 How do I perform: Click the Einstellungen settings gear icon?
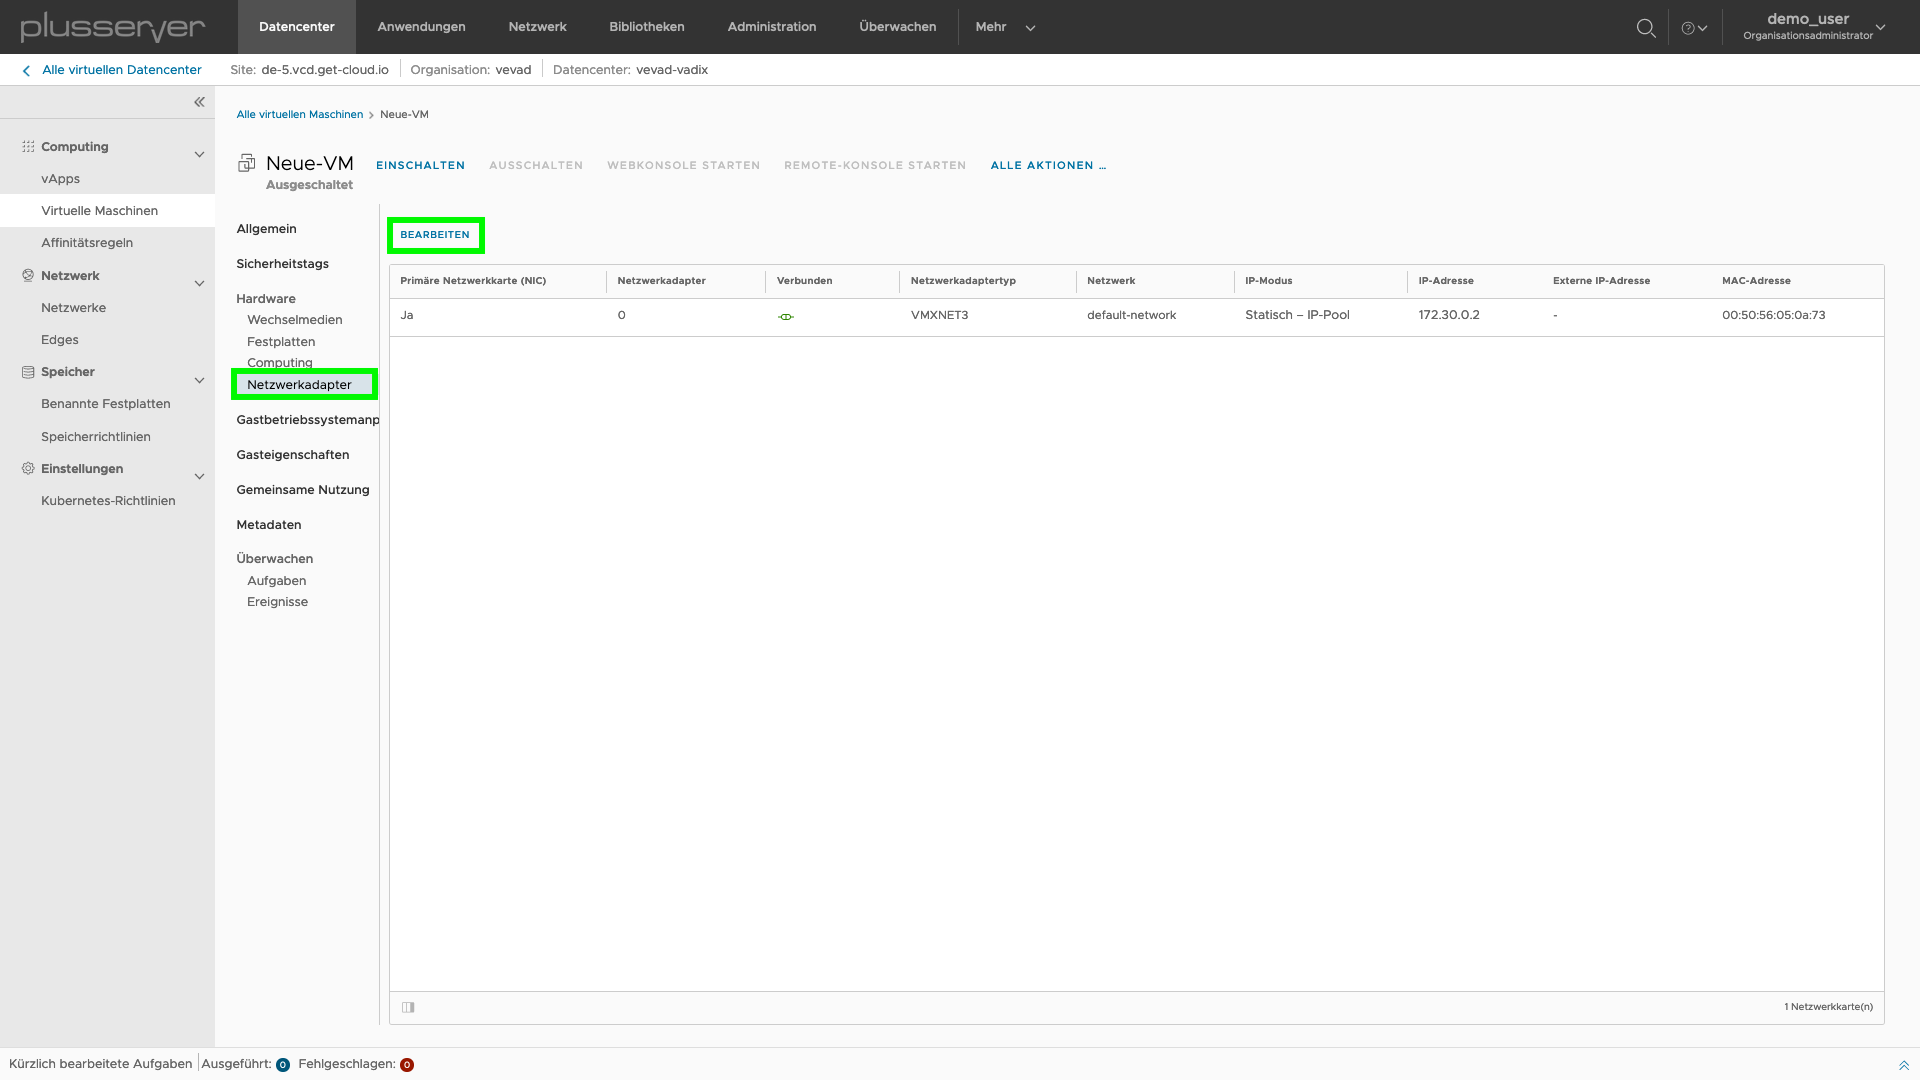[28, 467]
